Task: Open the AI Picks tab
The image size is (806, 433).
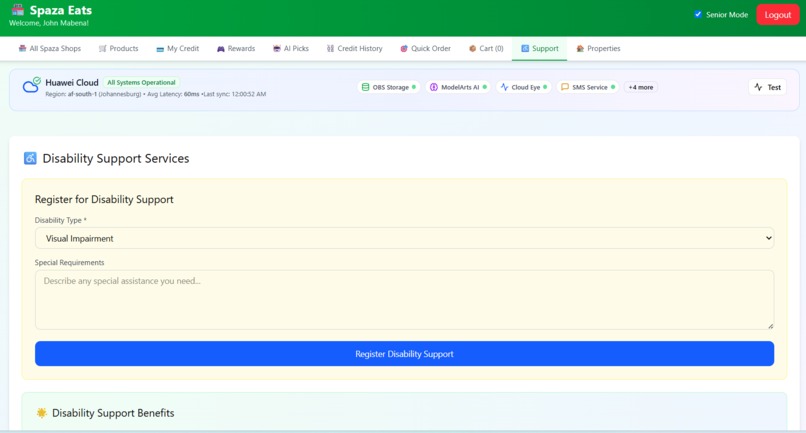Action: [x=290, y=48]
